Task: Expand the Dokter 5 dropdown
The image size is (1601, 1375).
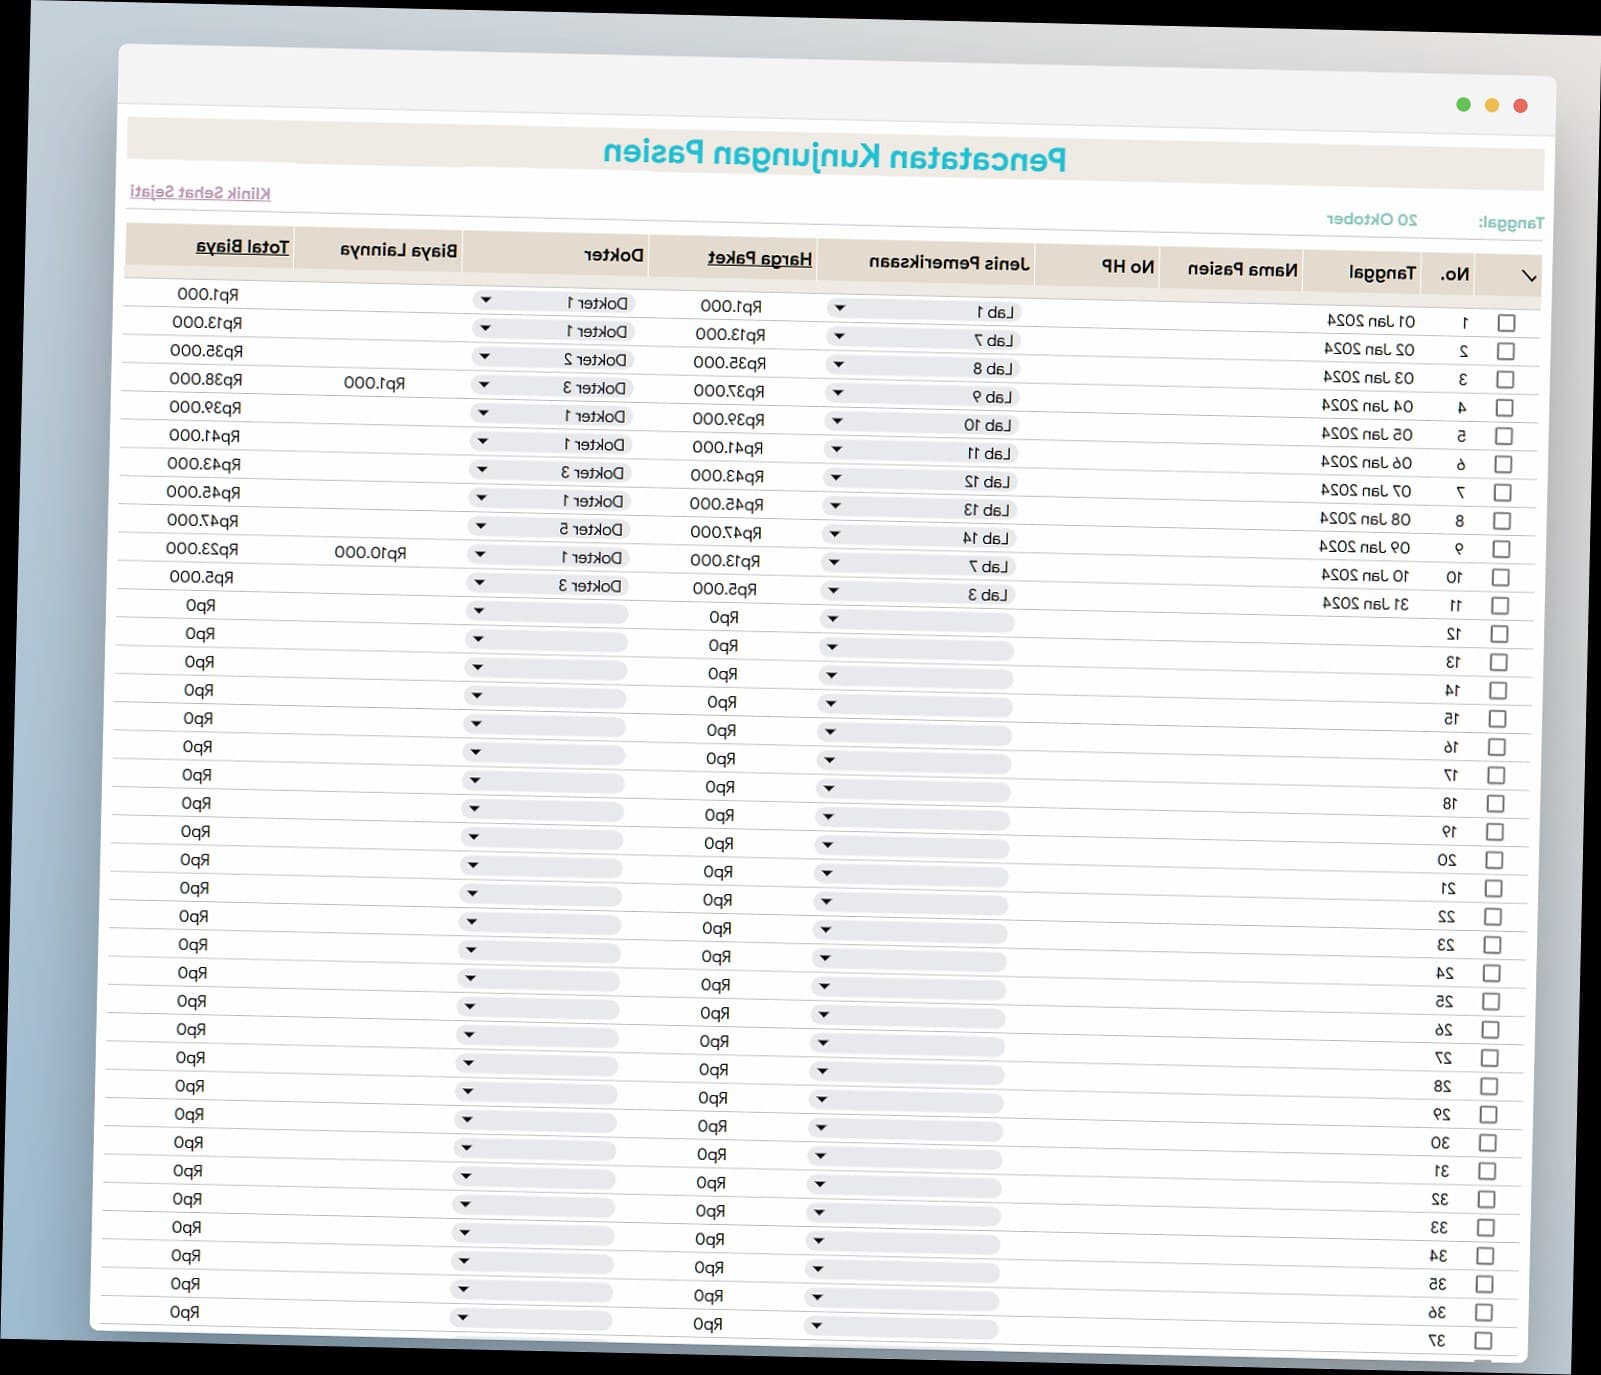Action: (x=481, y=526)
